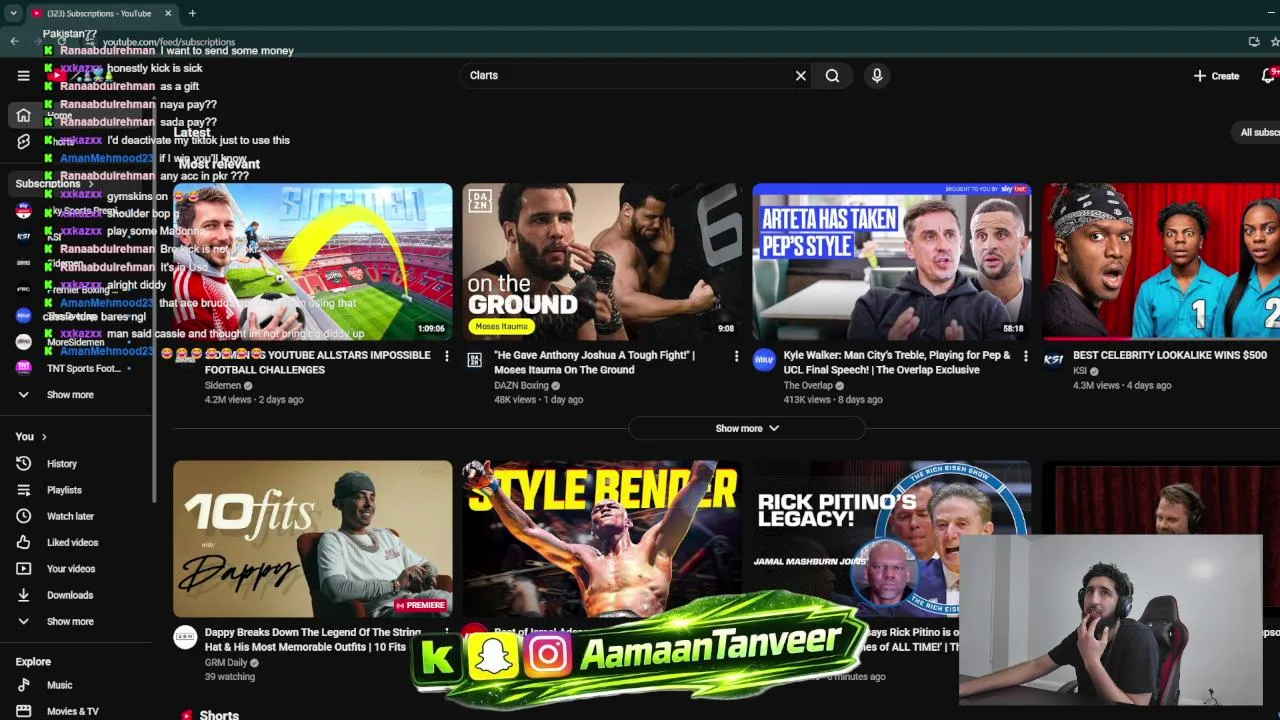The width and height of the screenshot is (1280, 720).
Task: Open the YouTube guide hamburger menu
Action: click(23, 76)
